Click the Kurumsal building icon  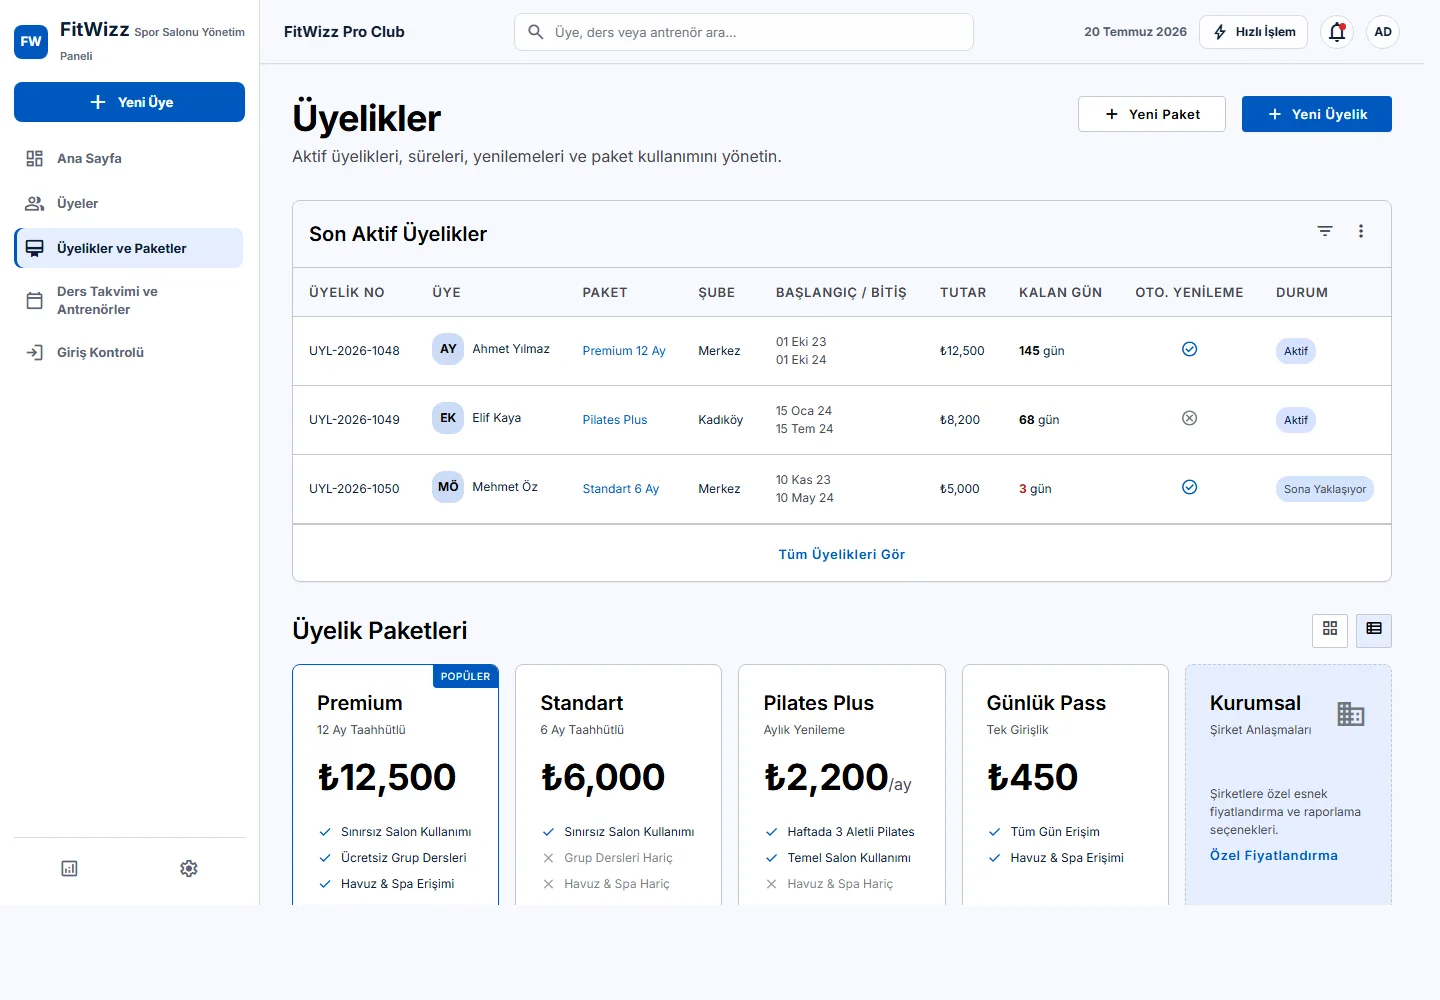point(1351,714)
